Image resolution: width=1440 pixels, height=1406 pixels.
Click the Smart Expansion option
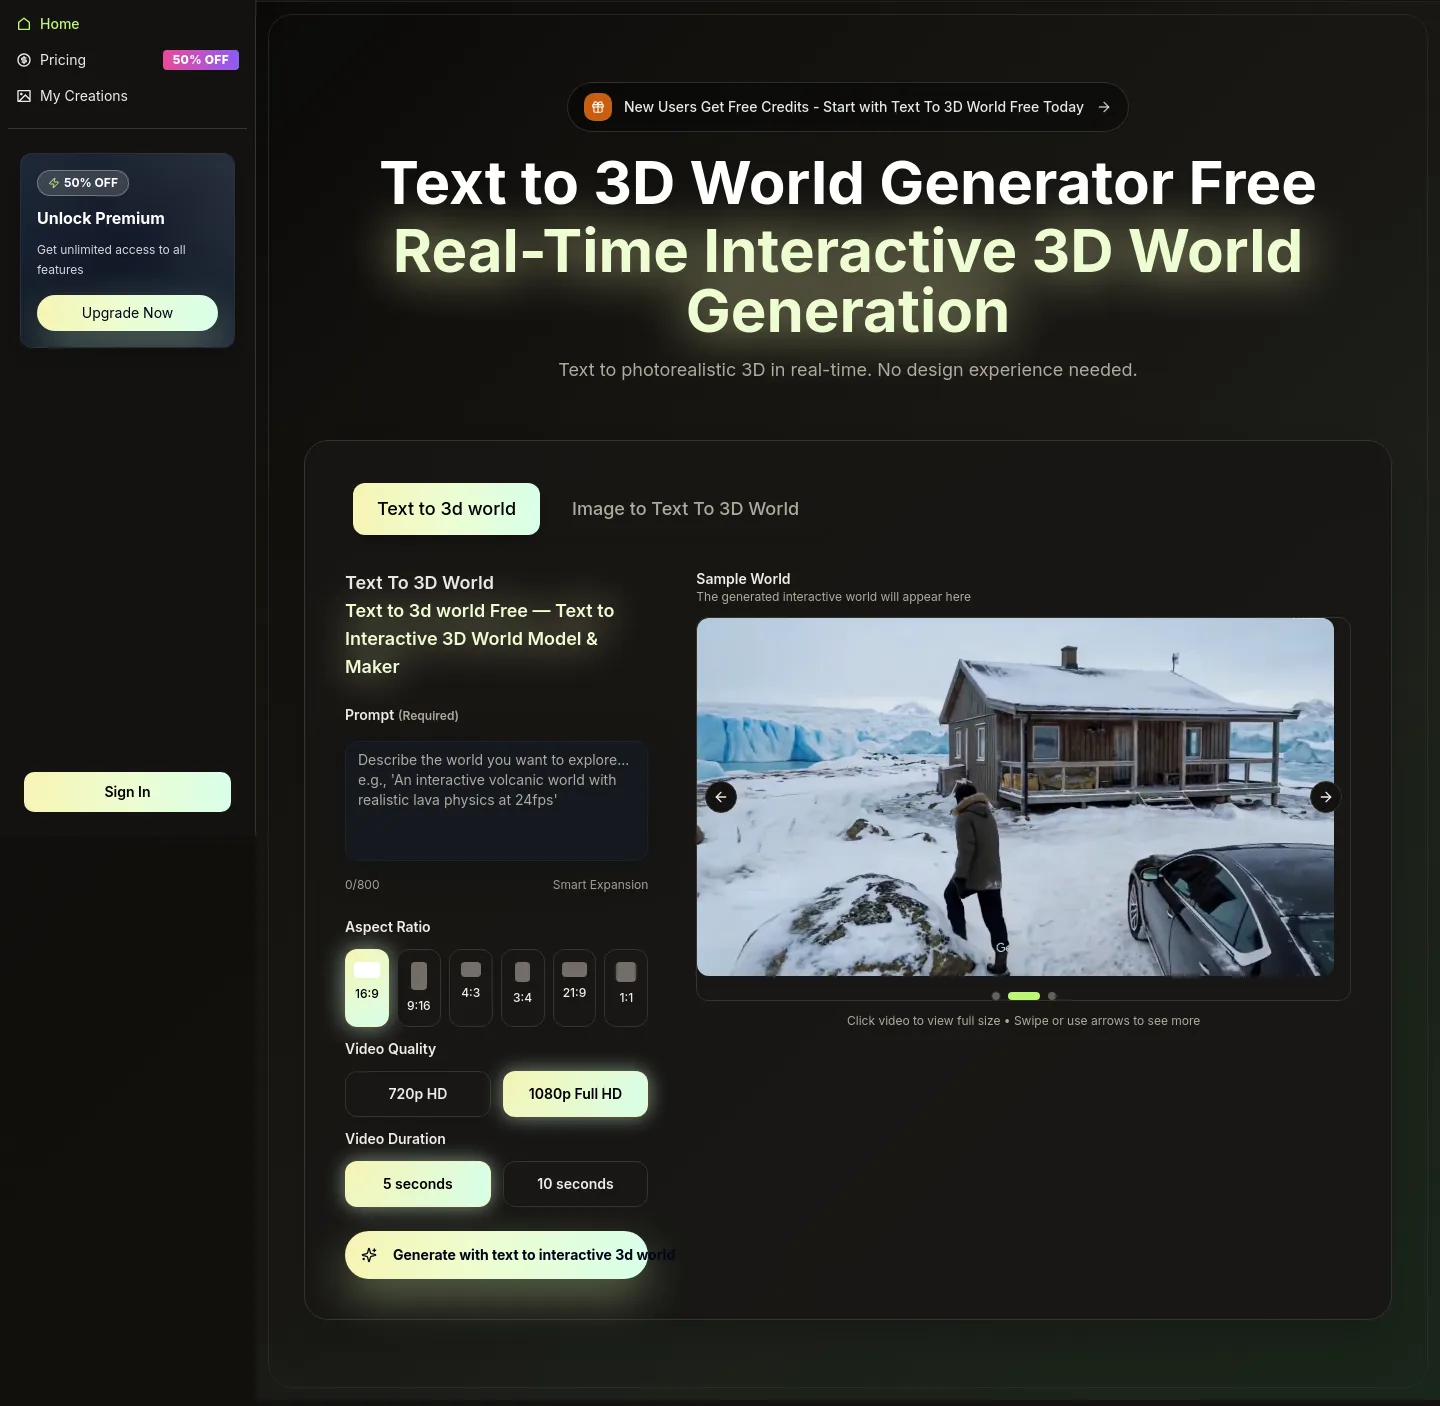point(600,885)
